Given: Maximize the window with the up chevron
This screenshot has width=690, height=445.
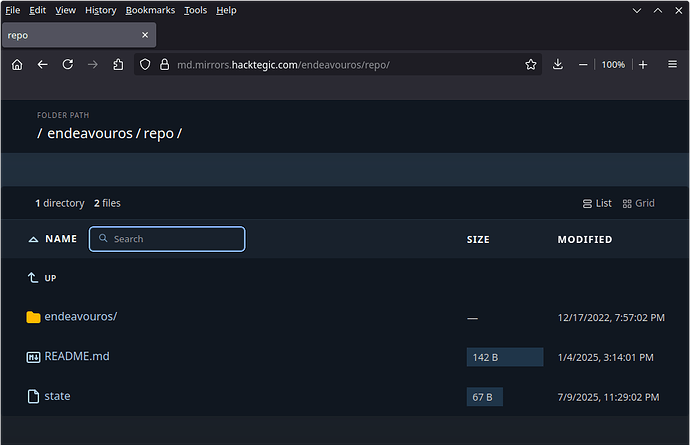Looking at the screenshot, I should click(657, 11).
